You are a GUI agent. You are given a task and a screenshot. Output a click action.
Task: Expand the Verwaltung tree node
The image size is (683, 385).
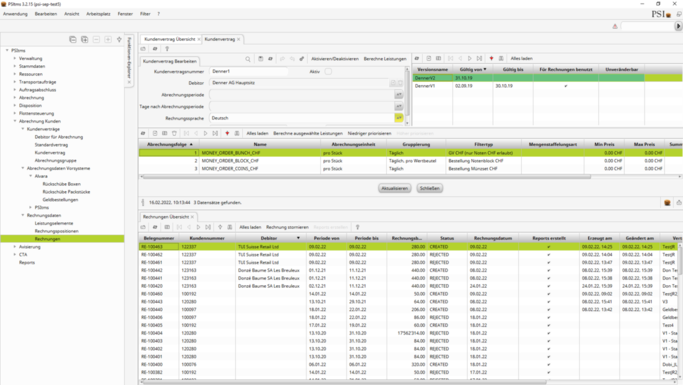[x=14, y=58]
